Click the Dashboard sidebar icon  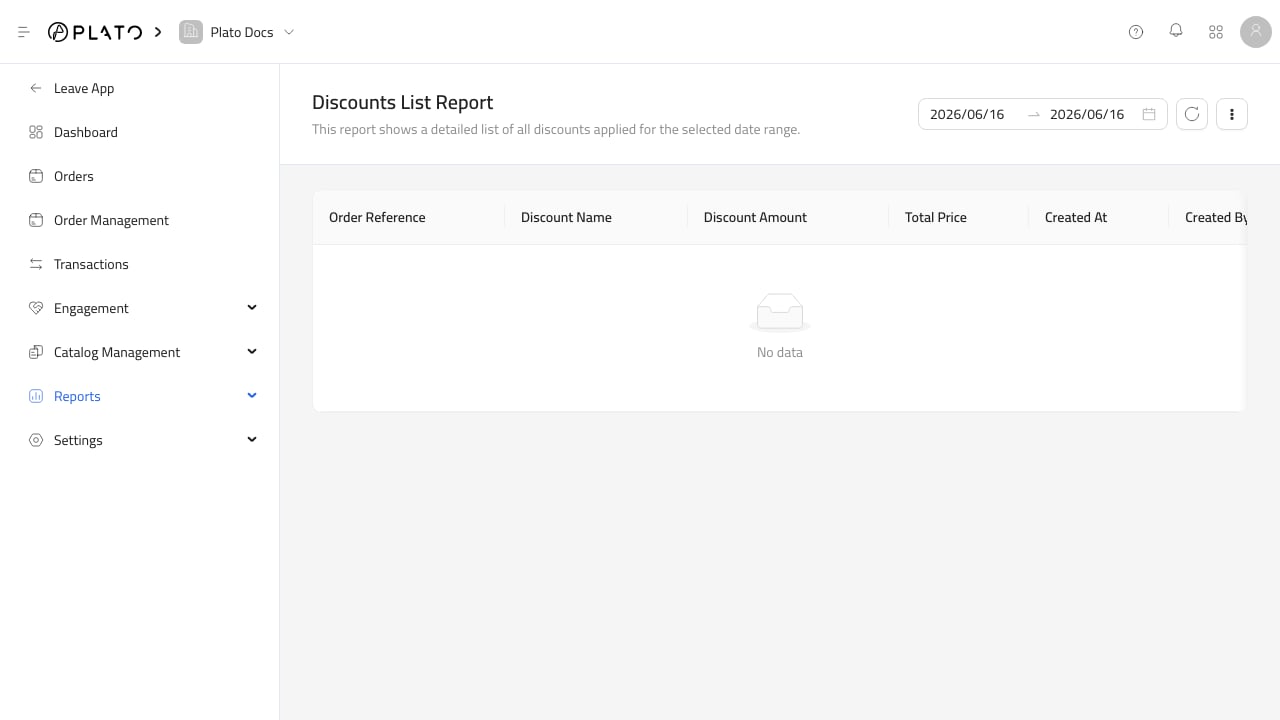[36, 132]
